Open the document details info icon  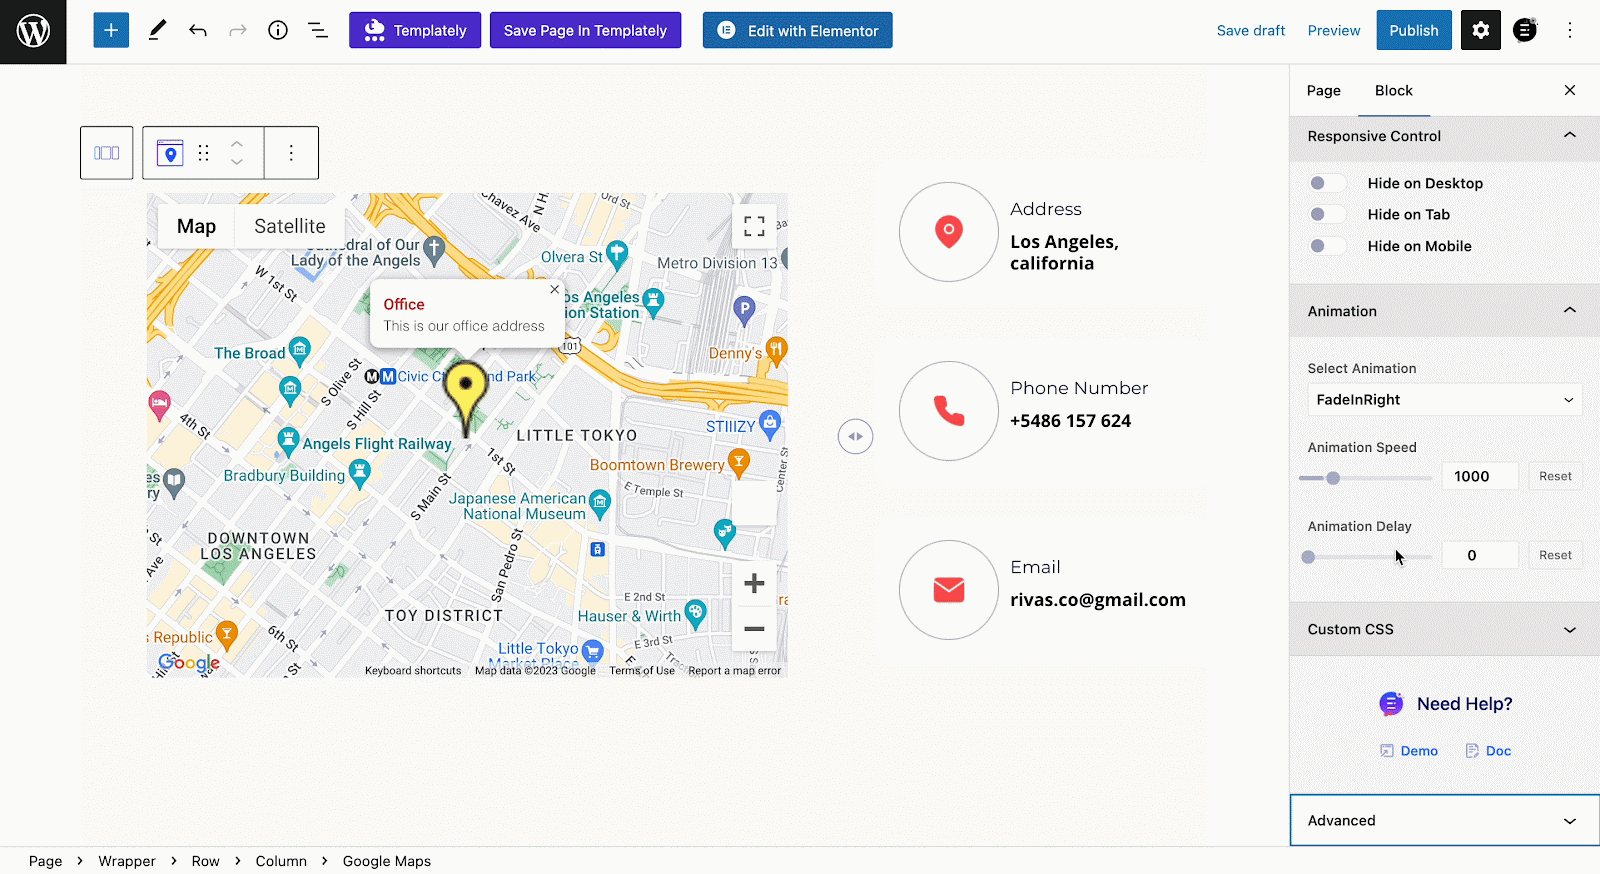coord(278,30)
